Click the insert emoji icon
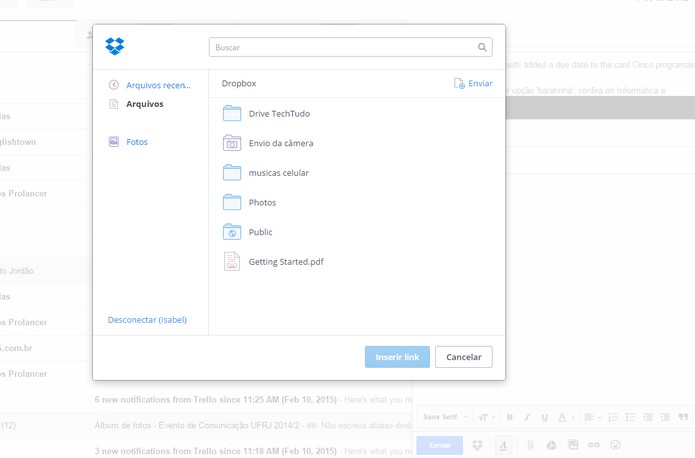 tap(615, 445)
